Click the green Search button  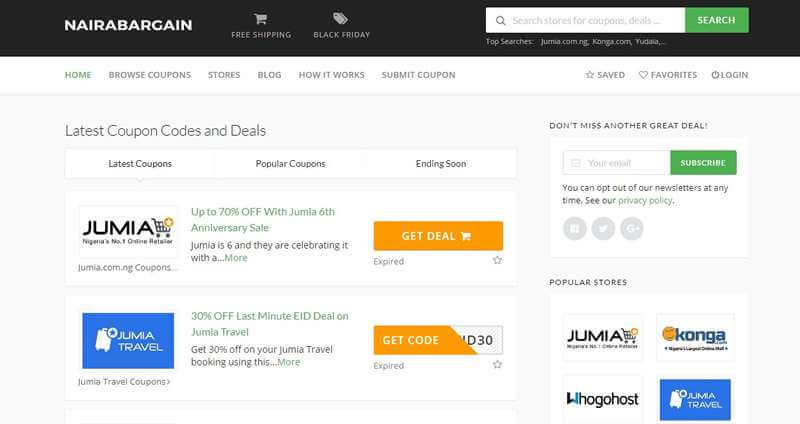point(717,20)
